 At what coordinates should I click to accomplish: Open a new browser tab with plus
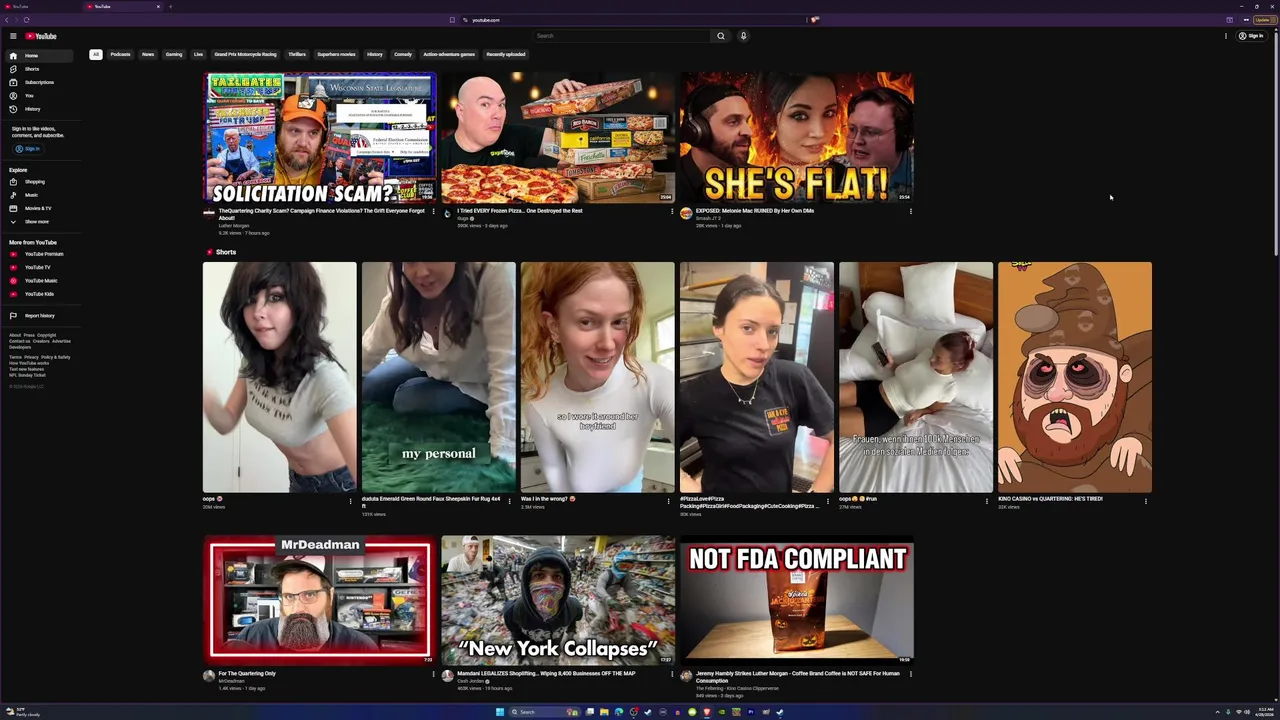tap(170, 6)
